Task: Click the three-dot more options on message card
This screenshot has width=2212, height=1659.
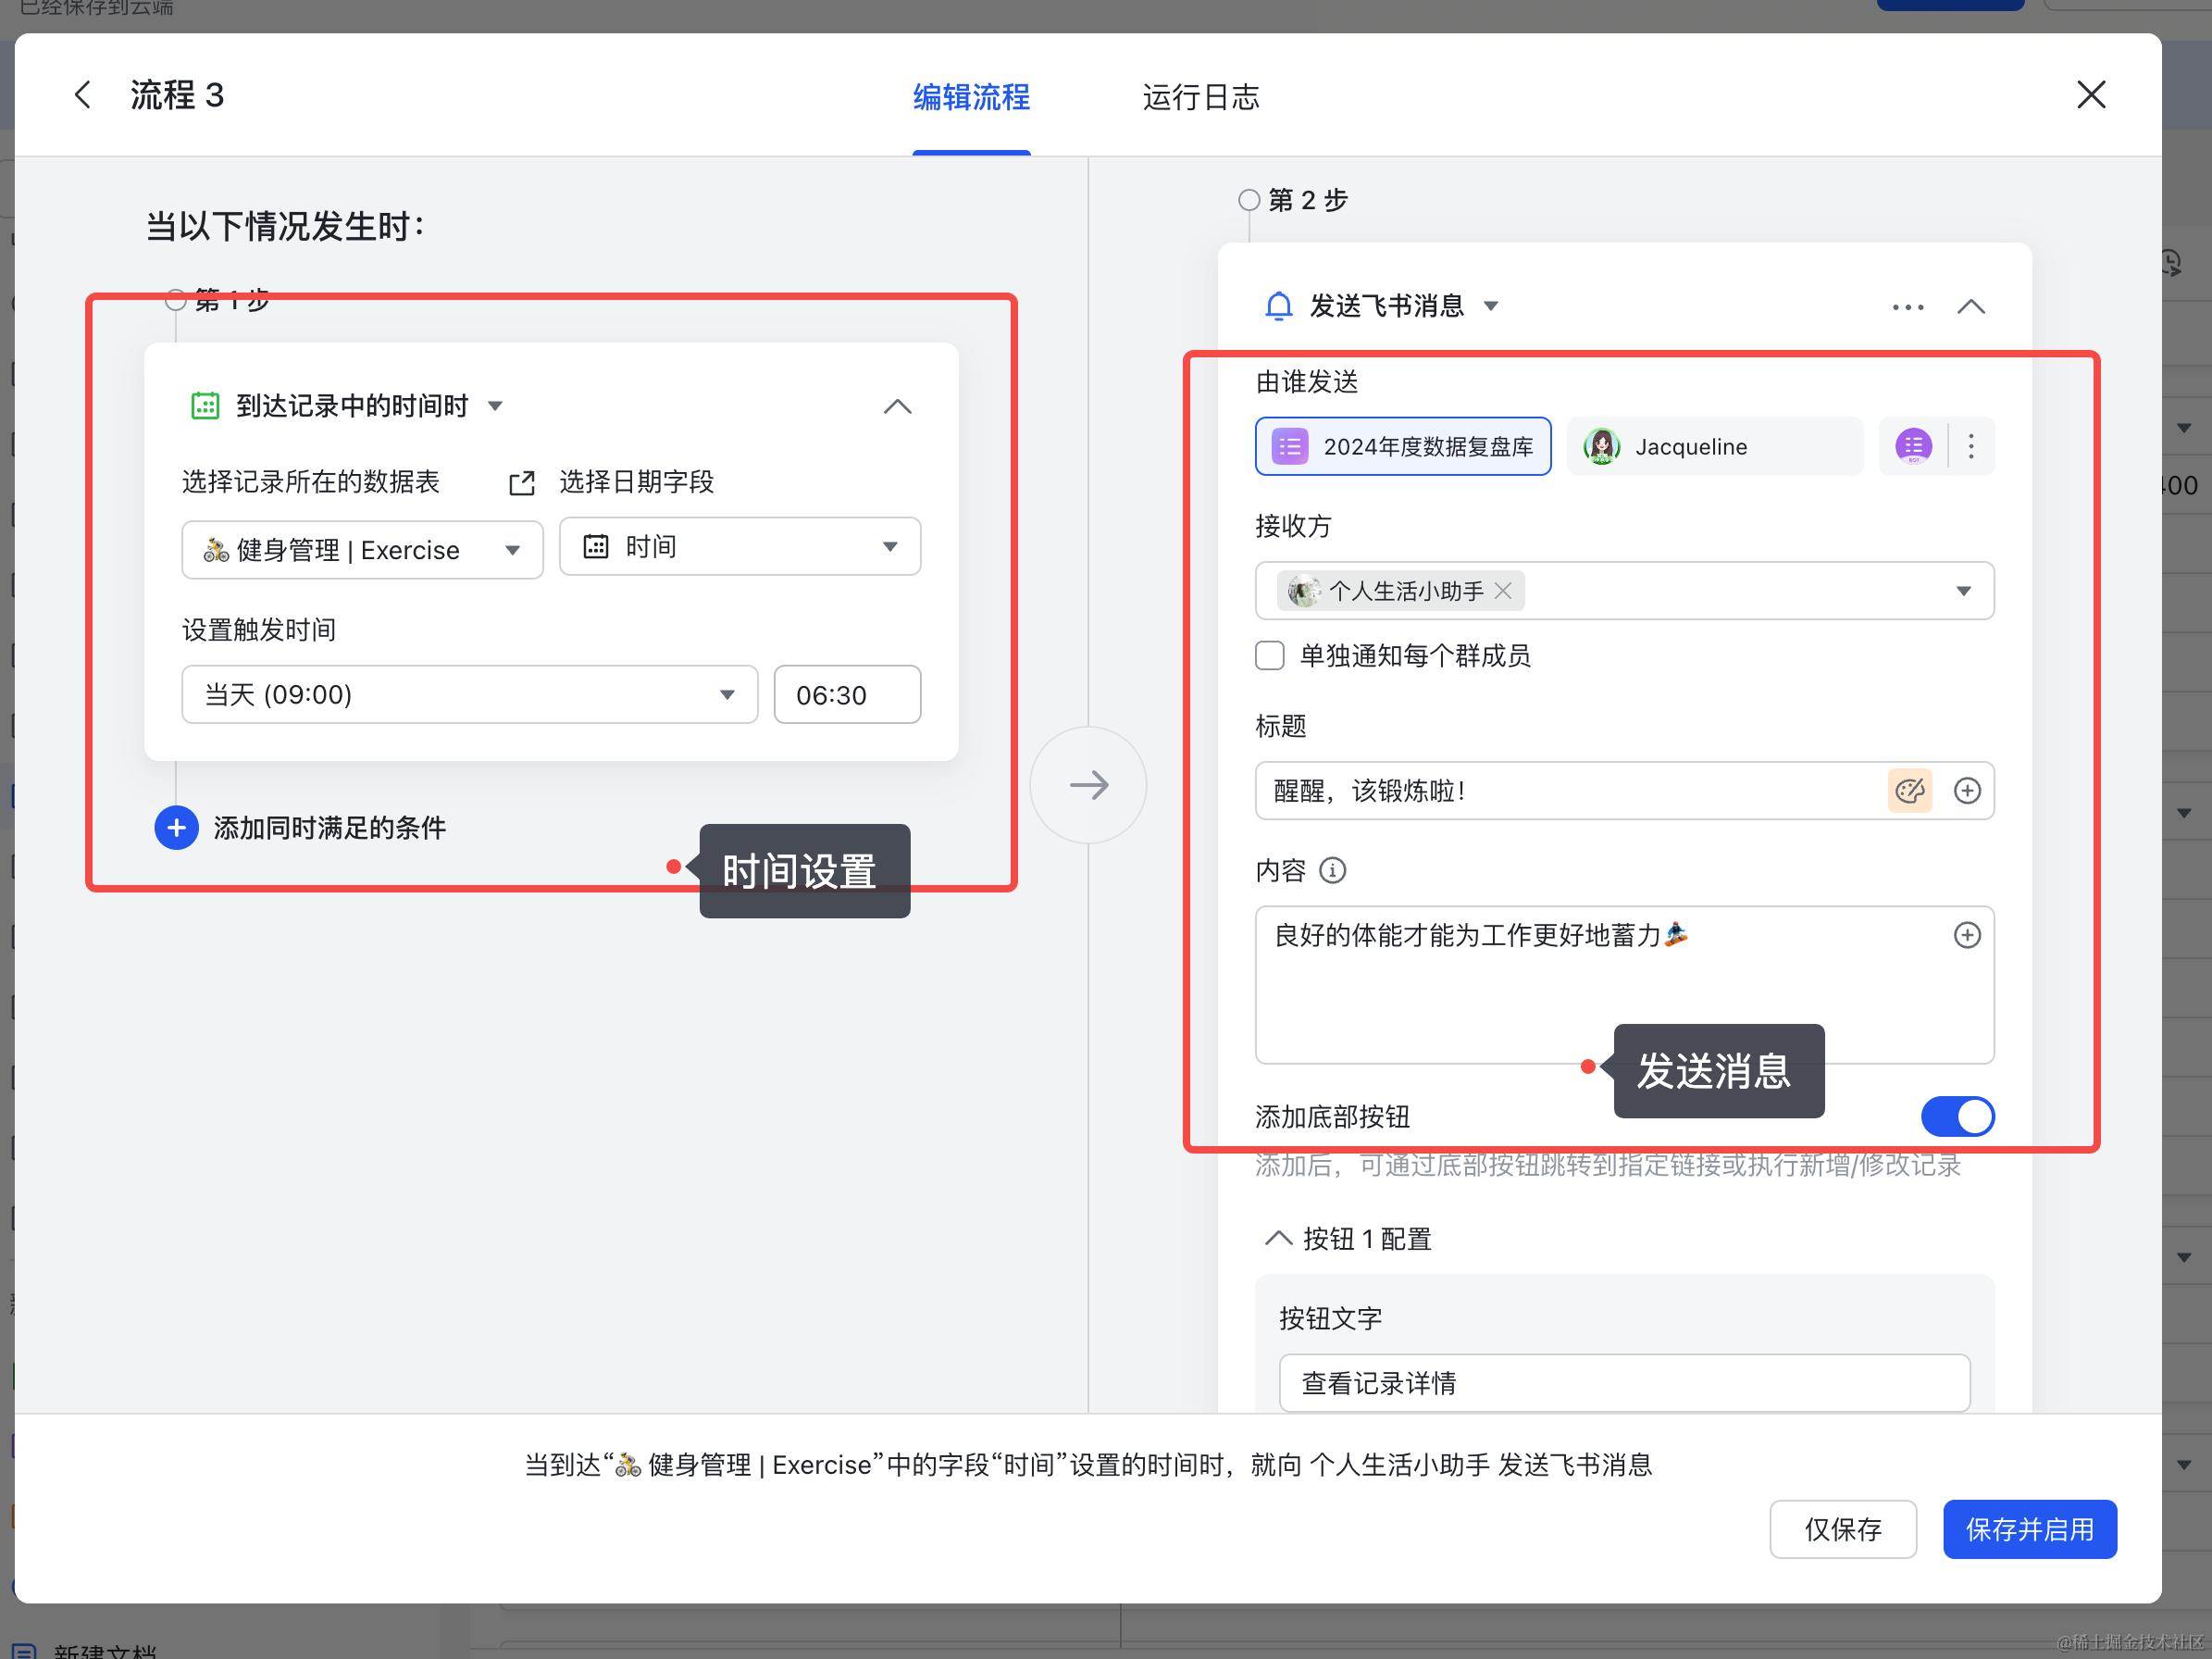Action: point(1907,307)
